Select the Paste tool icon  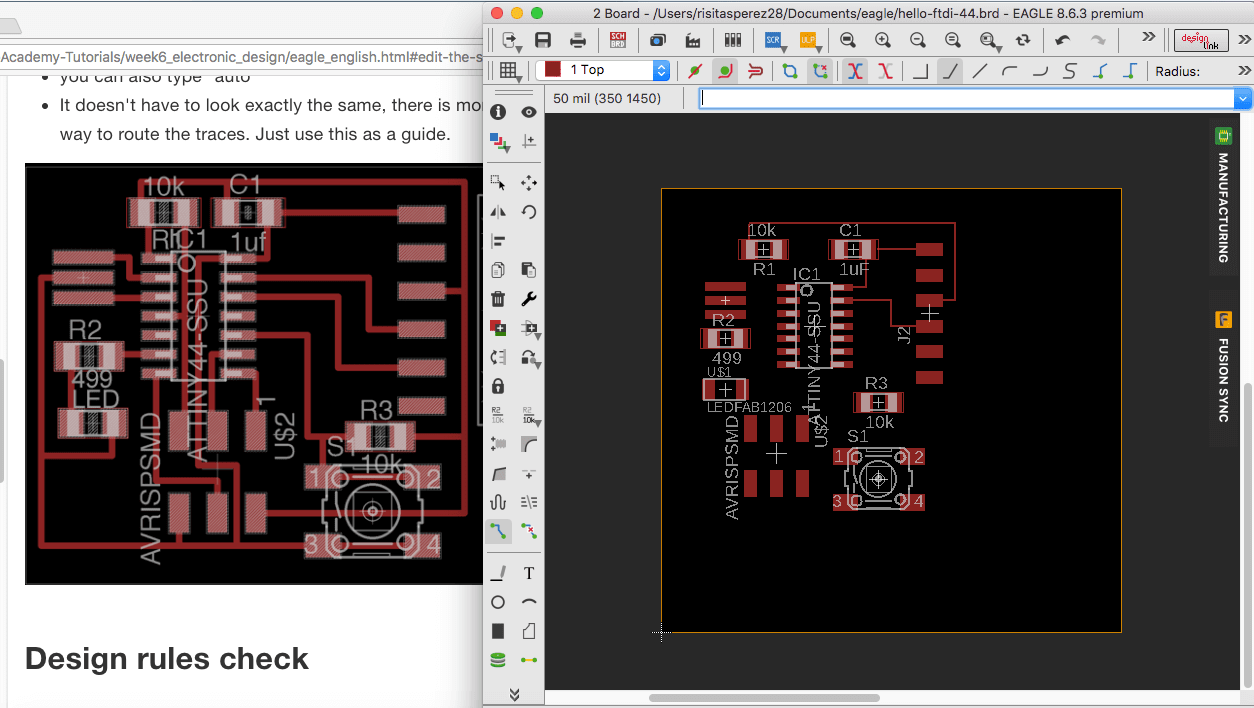(x=529, y=270)
